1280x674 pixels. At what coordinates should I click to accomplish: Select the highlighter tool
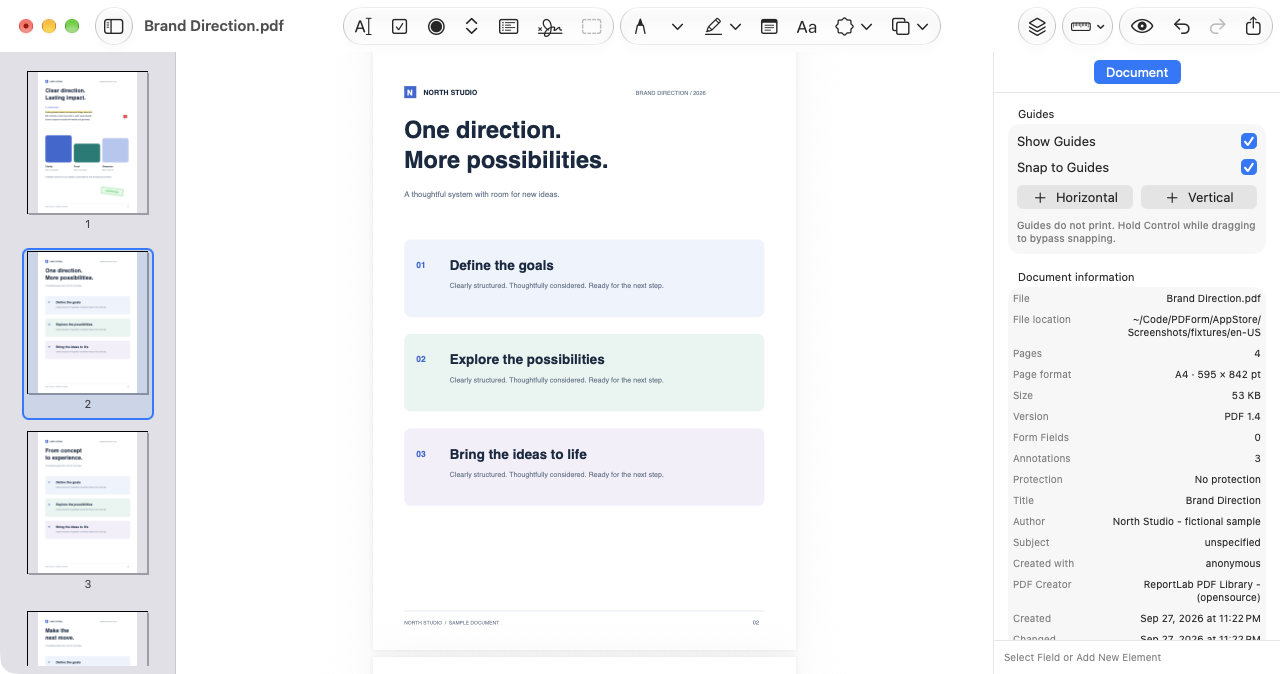[x=713, y=27]
